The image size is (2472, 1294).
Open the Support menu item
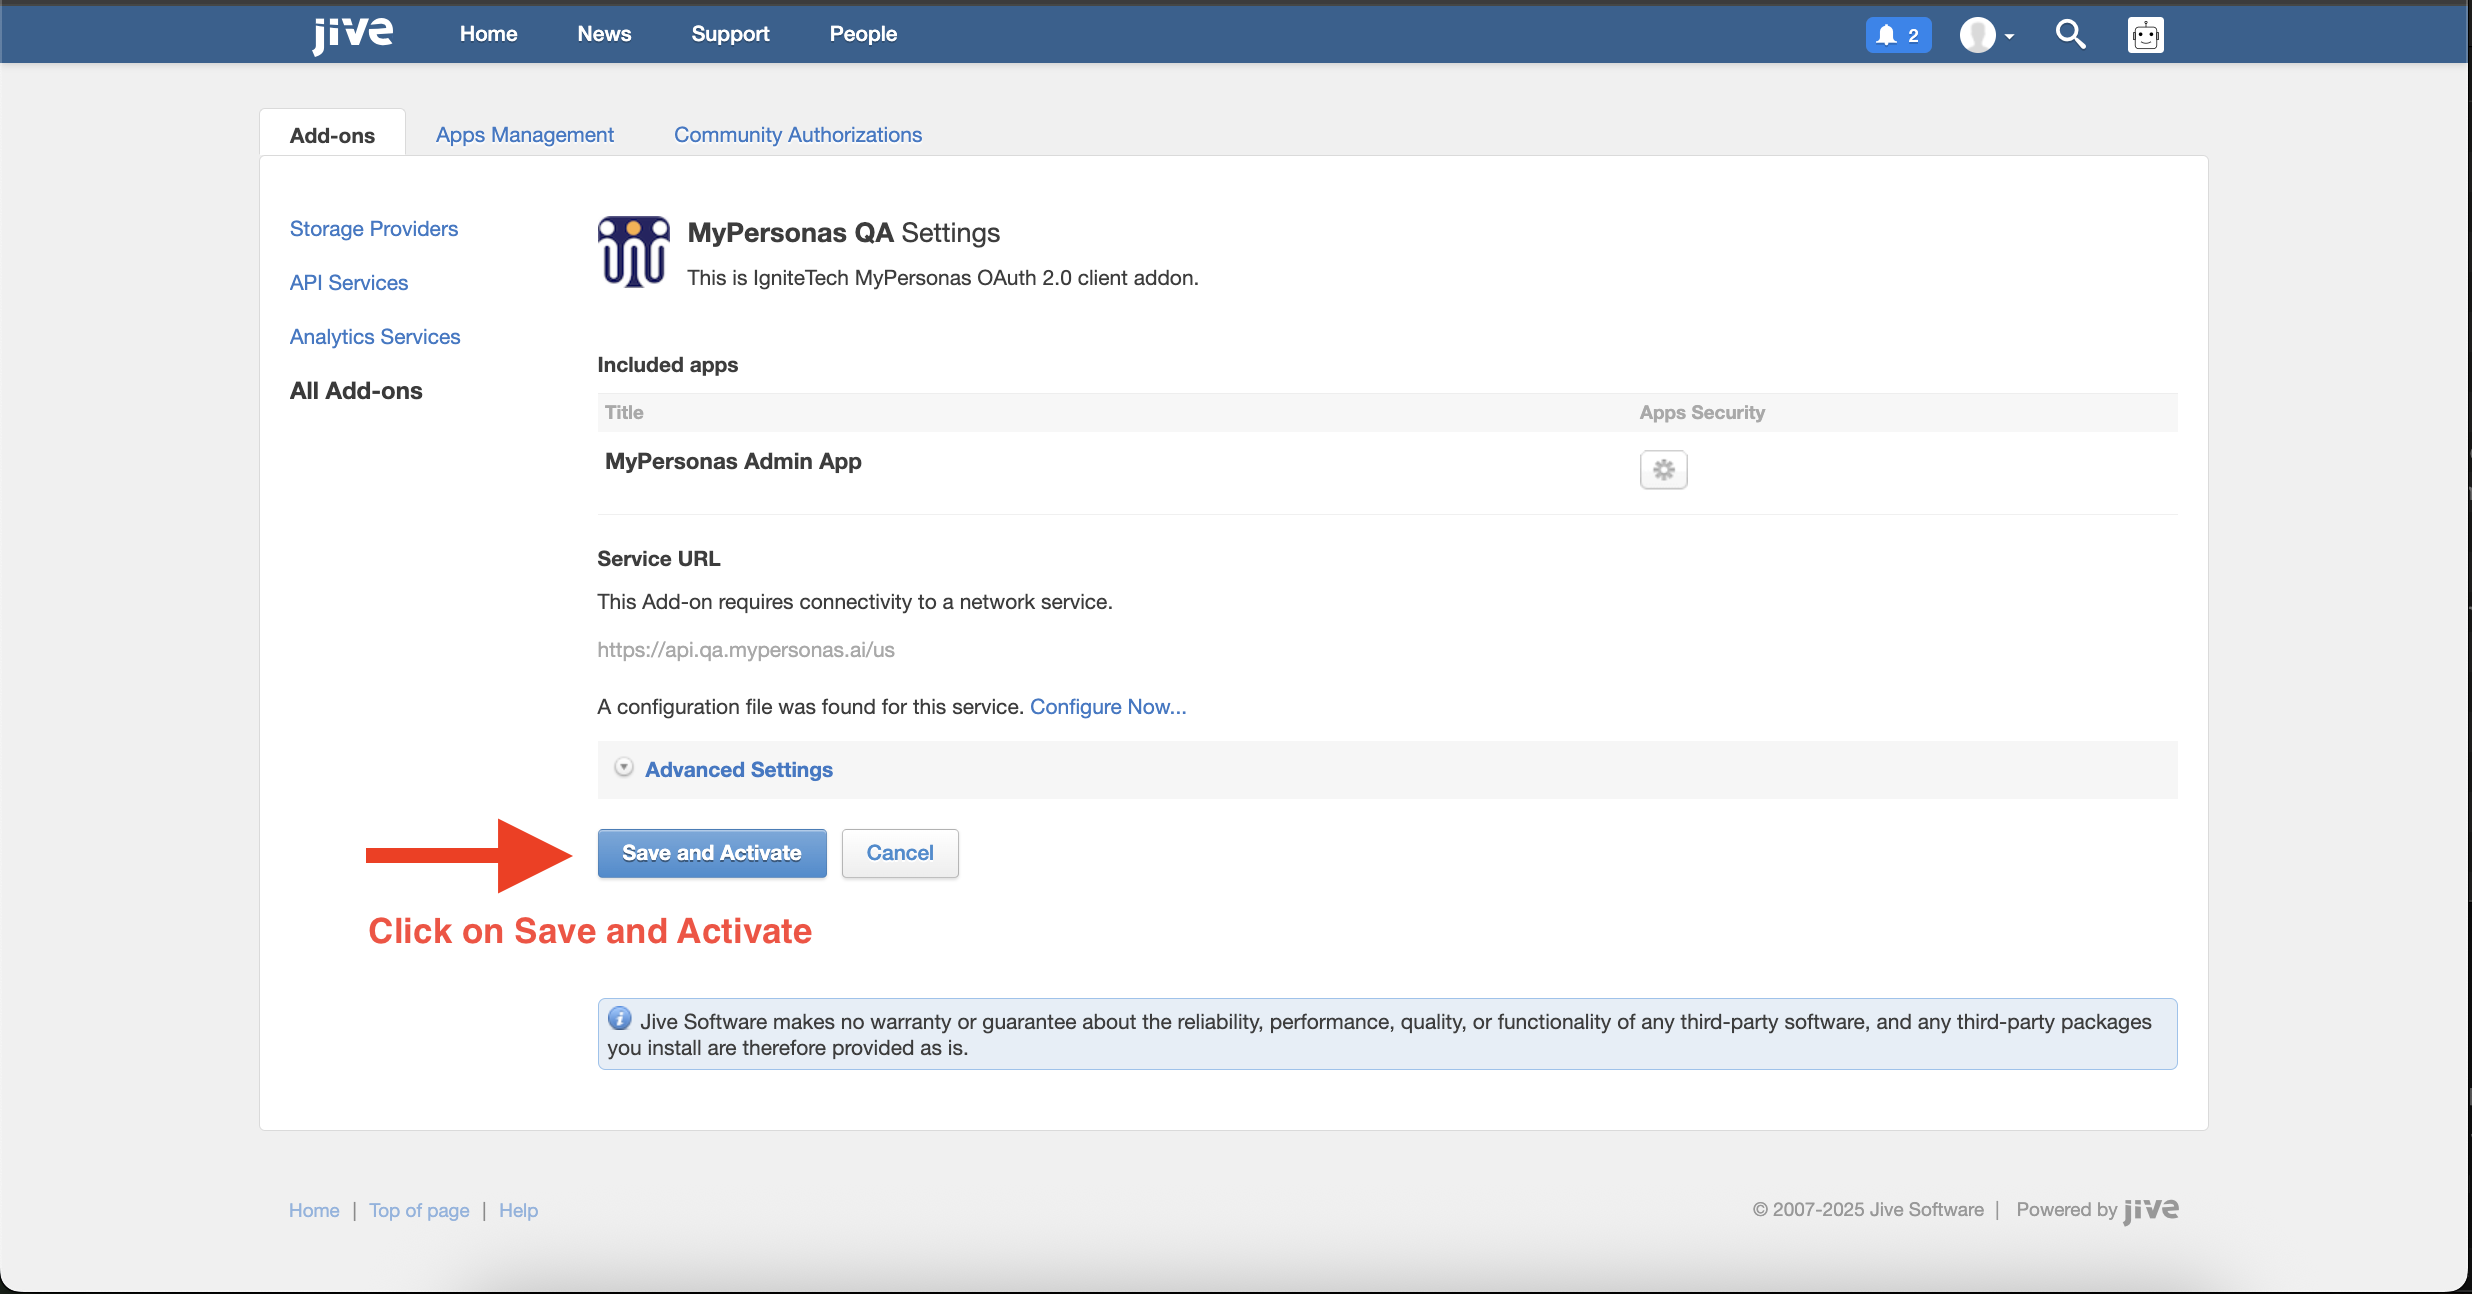(730, 34)
